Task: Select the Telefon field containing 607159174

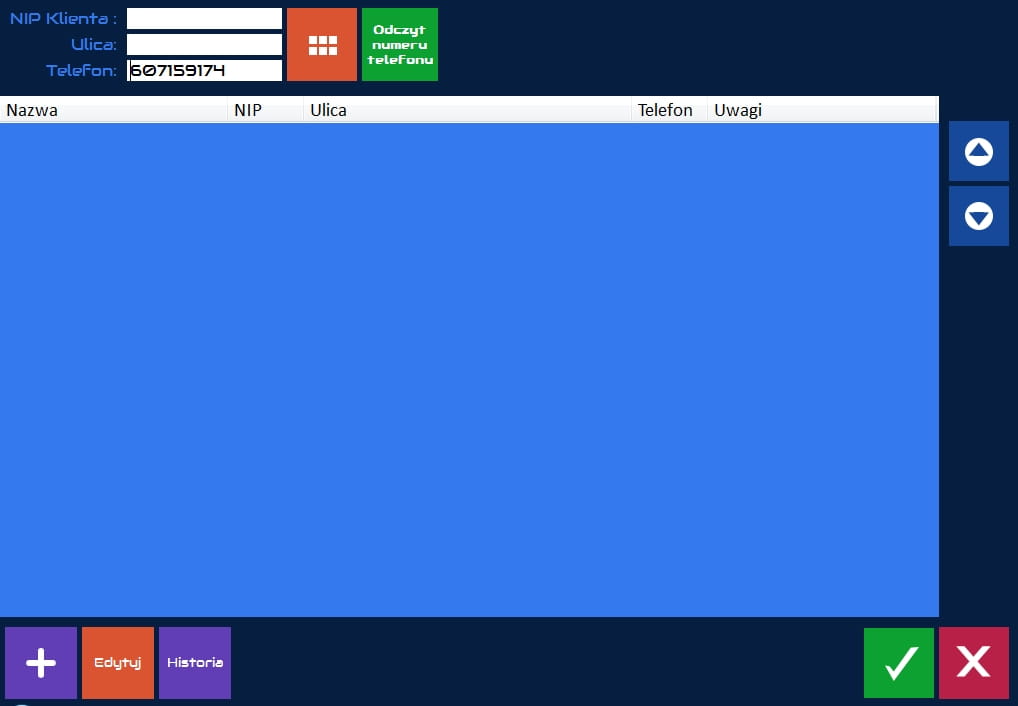Action: click(204, 71)
